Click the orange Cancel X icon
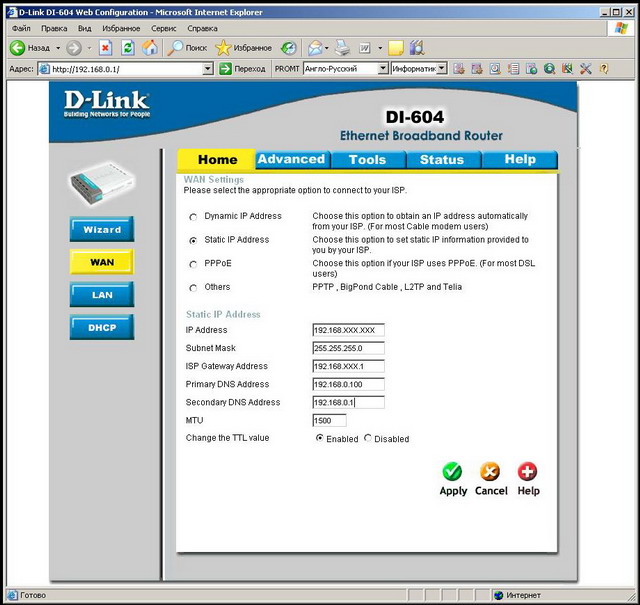Screen dimensions: 640x605 490,471
